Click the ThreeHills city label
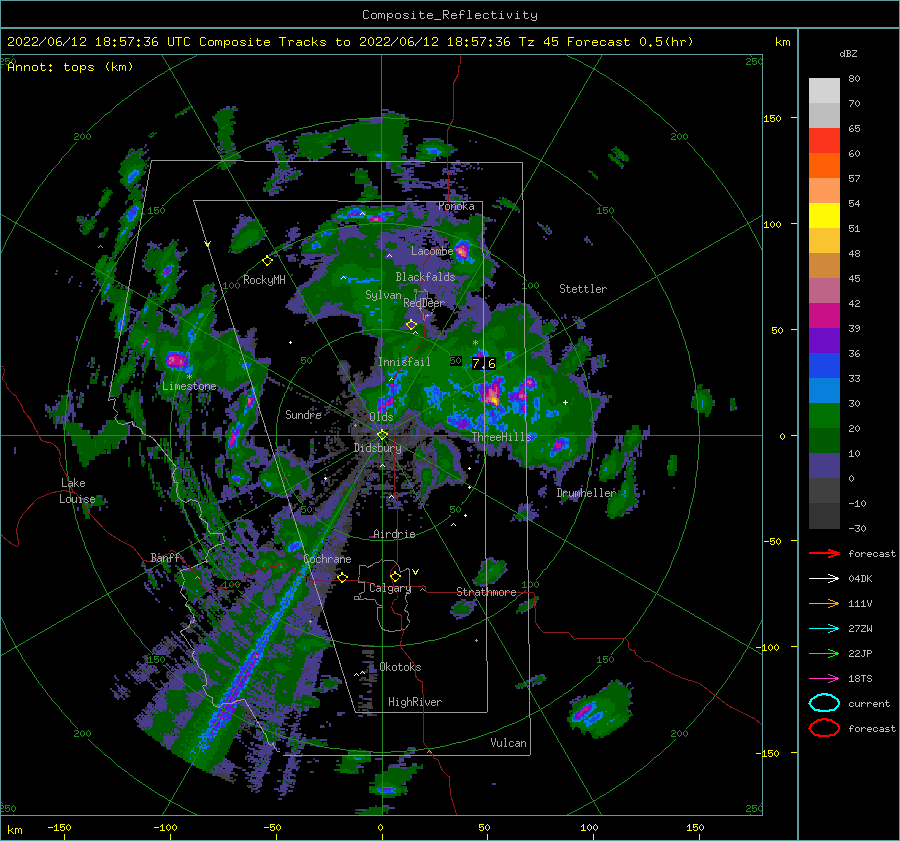Viewport: 900px width, 841px height. point(502,437)
